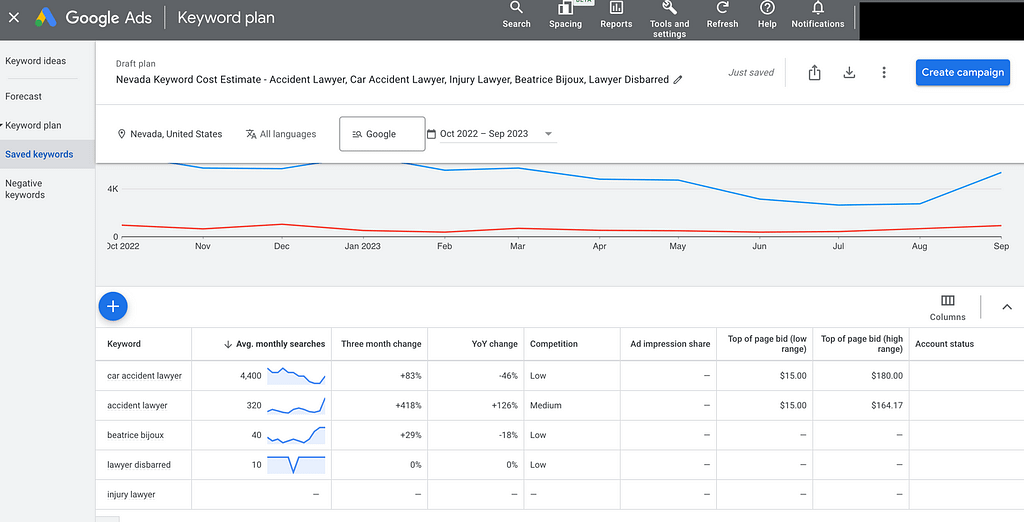Refresh the keyword plan data
1024x522 pixels.
coord(722,15)
